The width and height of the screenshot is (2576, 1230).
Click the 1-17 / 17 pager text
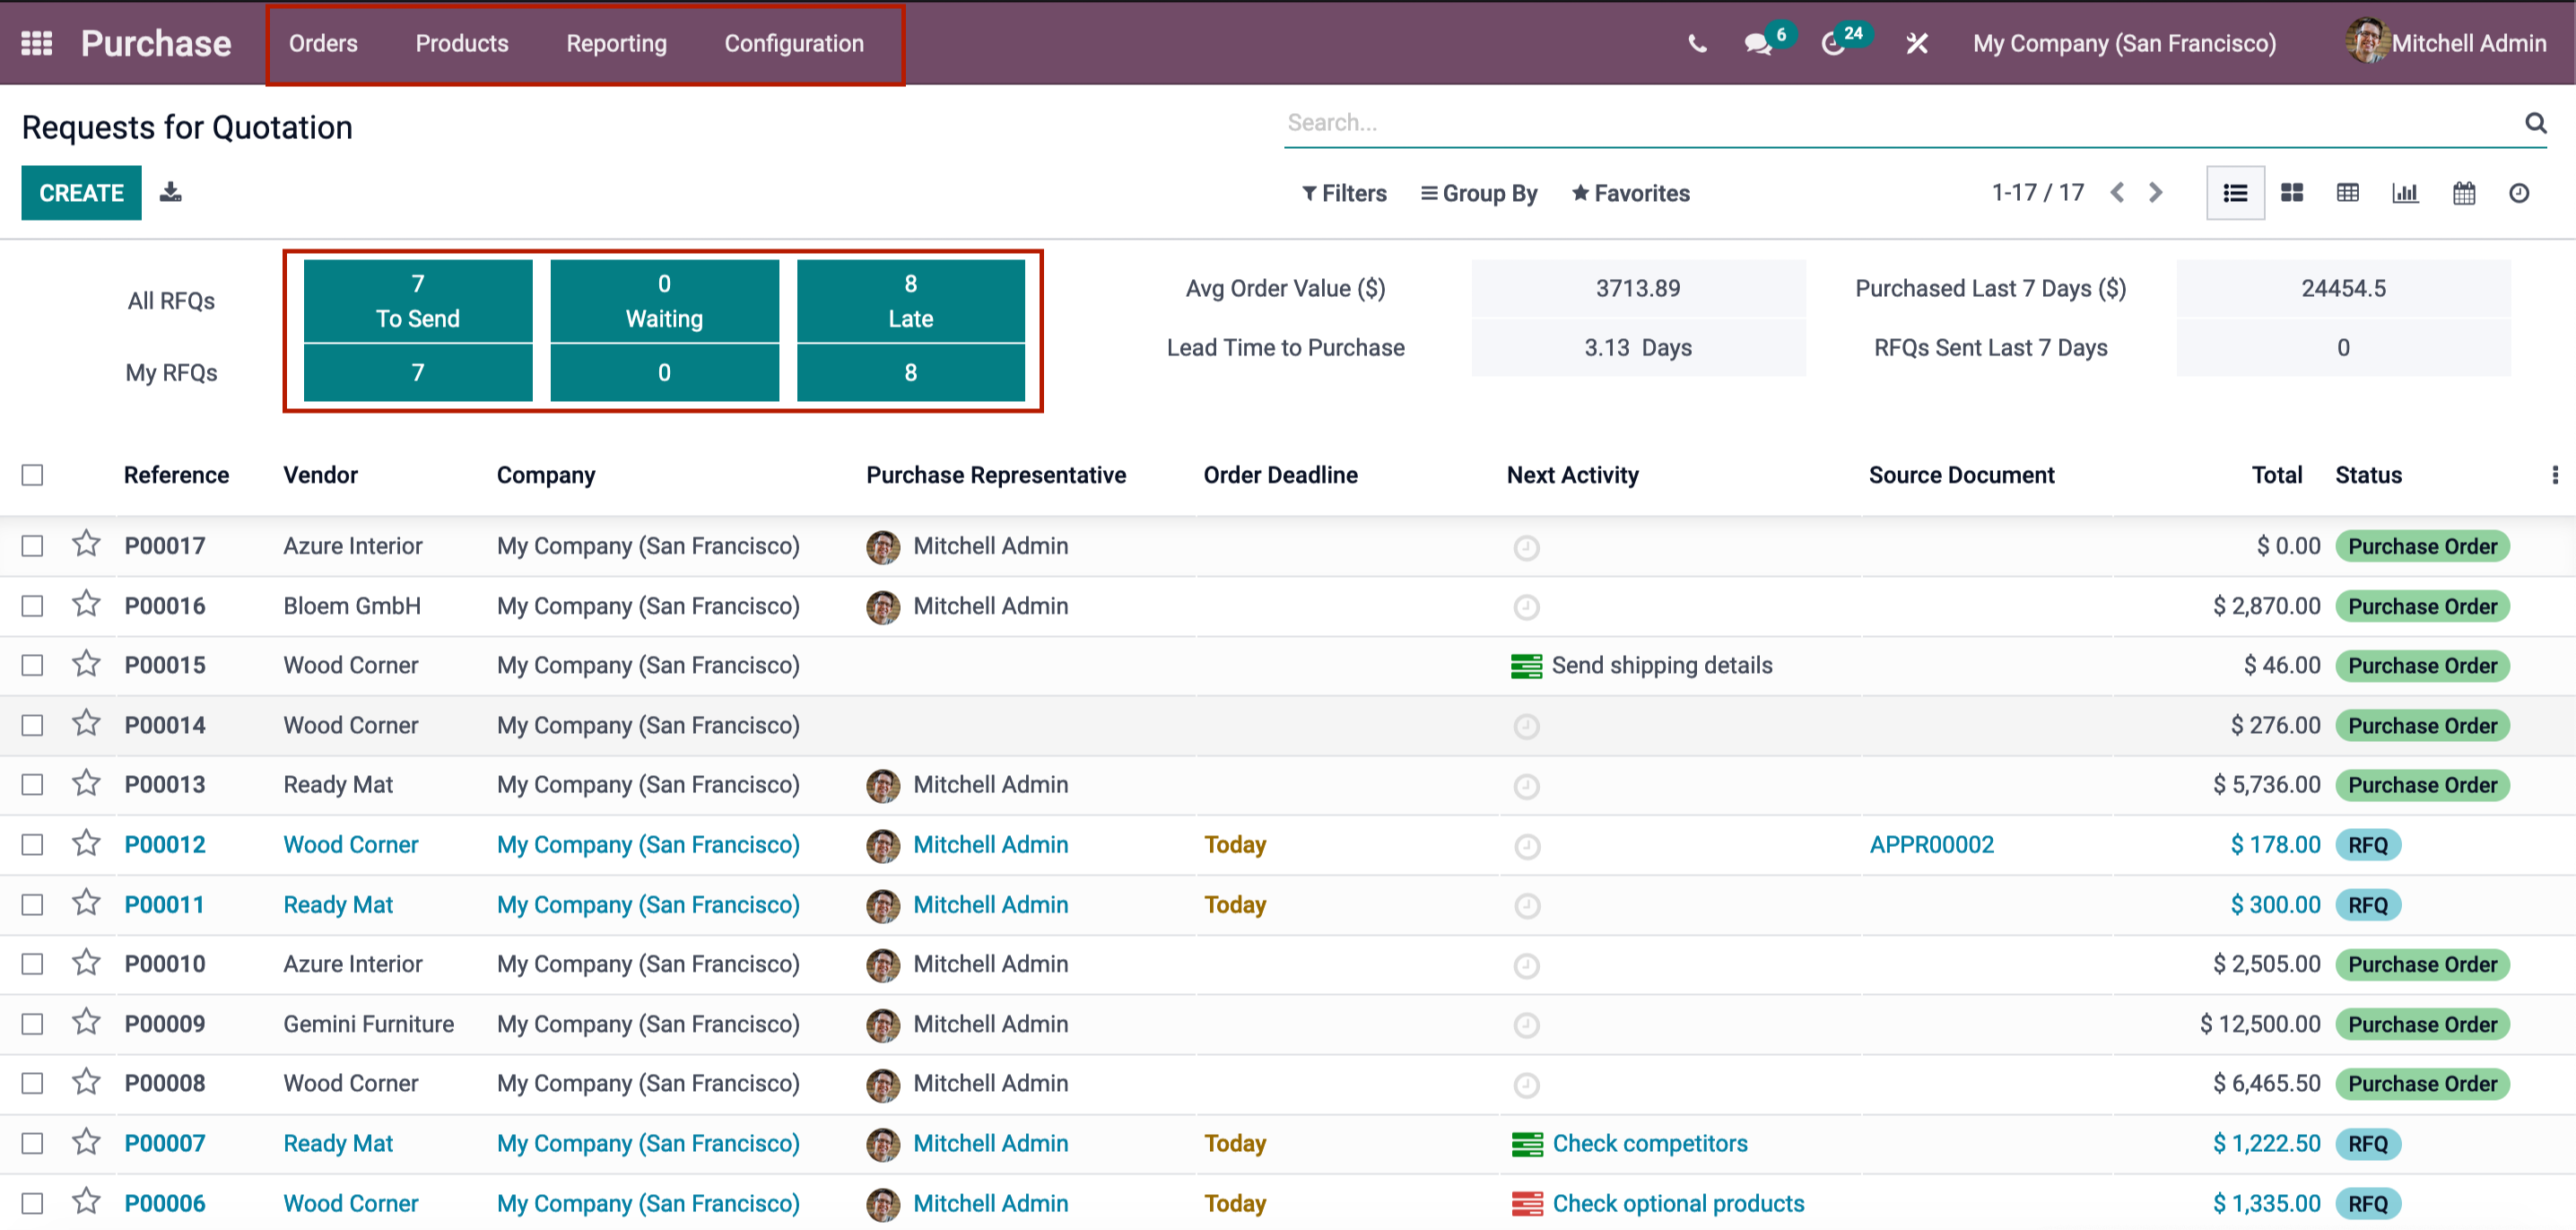pos(2037,192)
